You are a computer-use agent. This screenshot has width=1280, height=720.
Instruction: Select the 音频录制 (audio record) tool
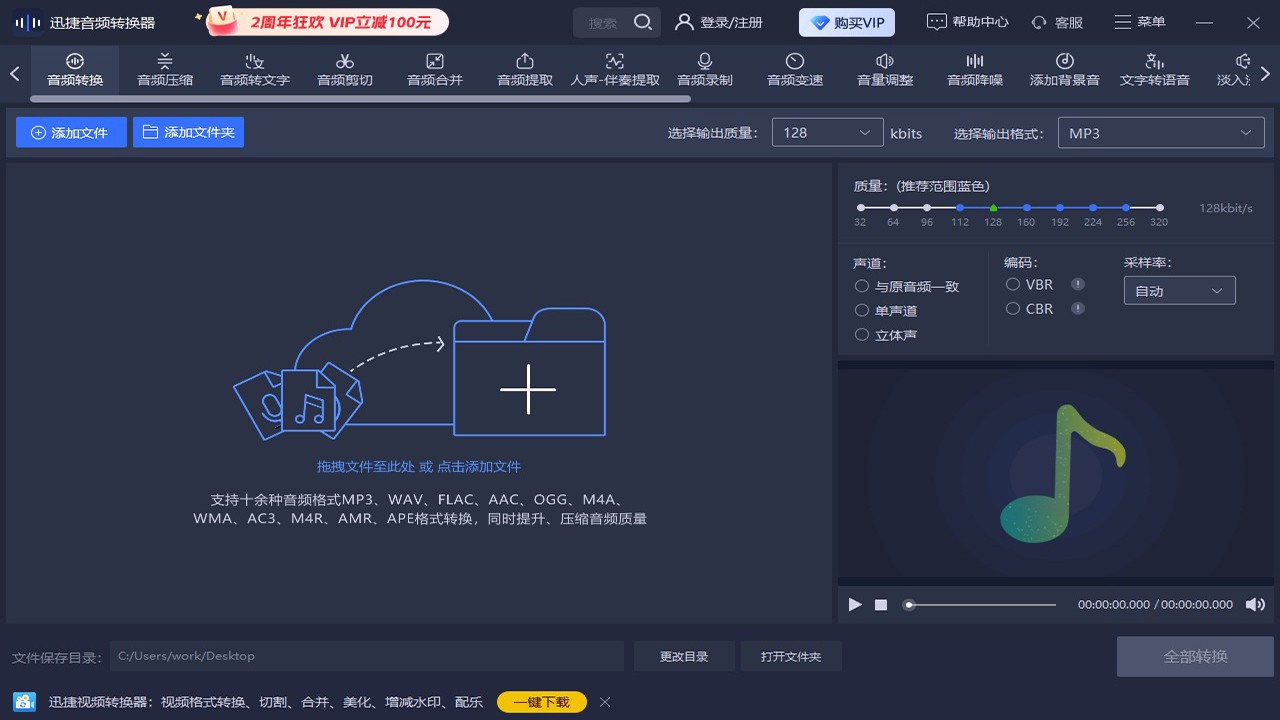704,70
